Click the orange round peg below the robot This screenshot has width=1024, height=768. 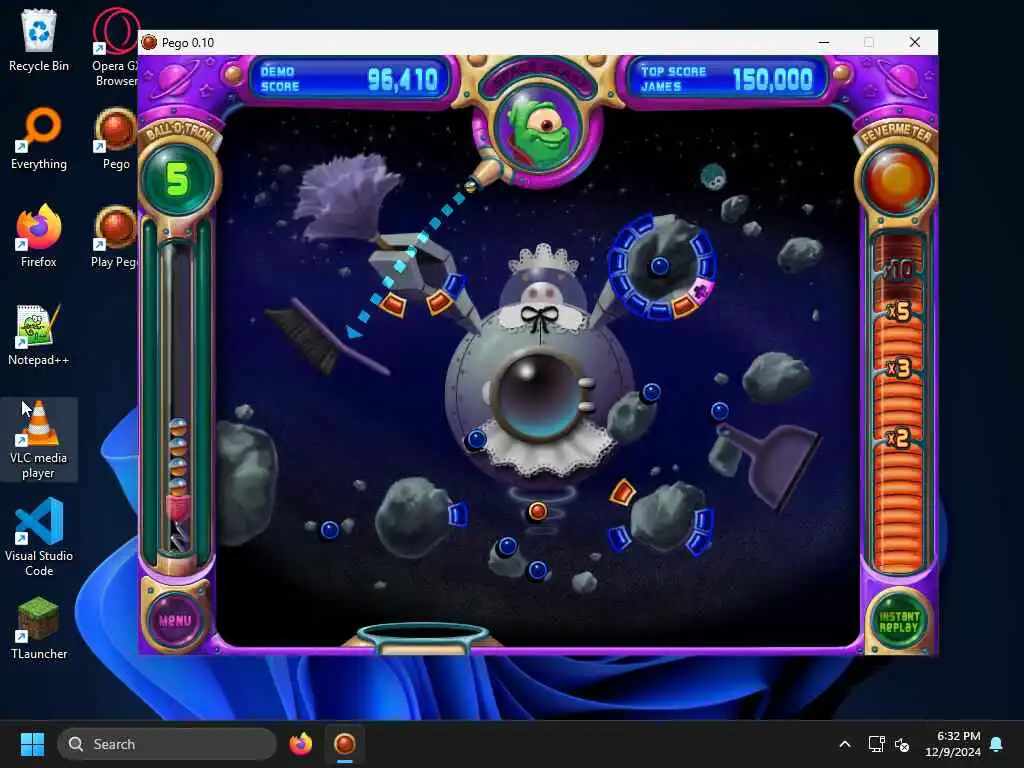click(537, 511)
